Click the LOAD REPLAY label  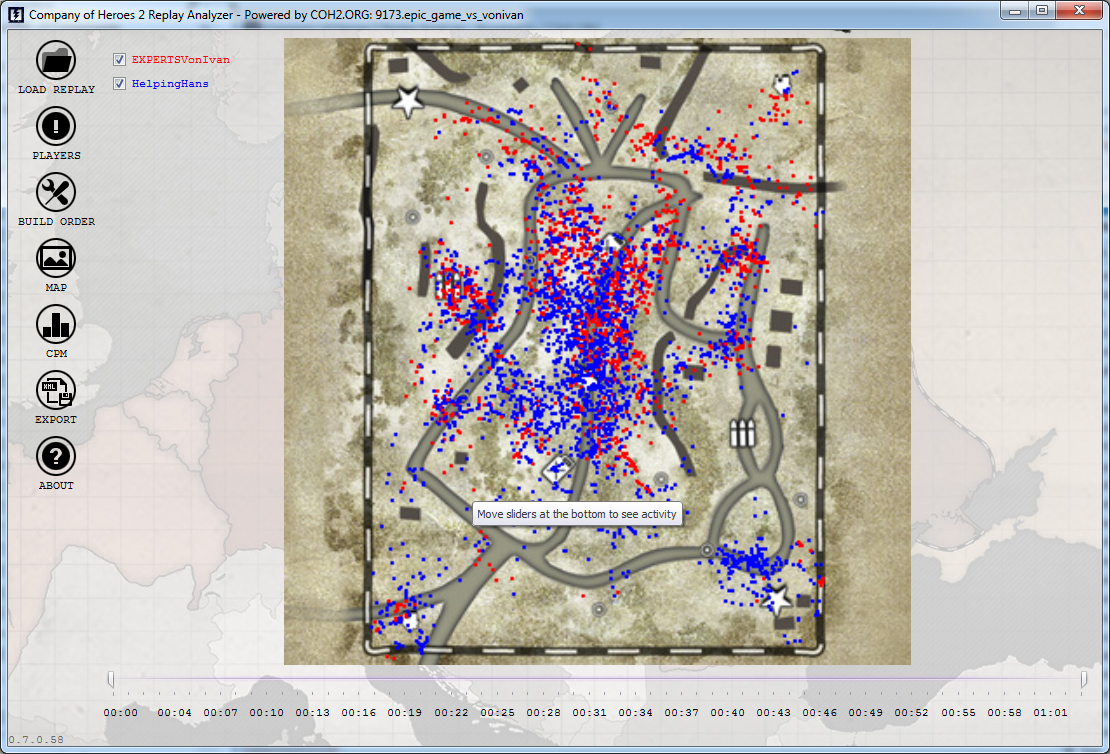[x=57, y=90]
